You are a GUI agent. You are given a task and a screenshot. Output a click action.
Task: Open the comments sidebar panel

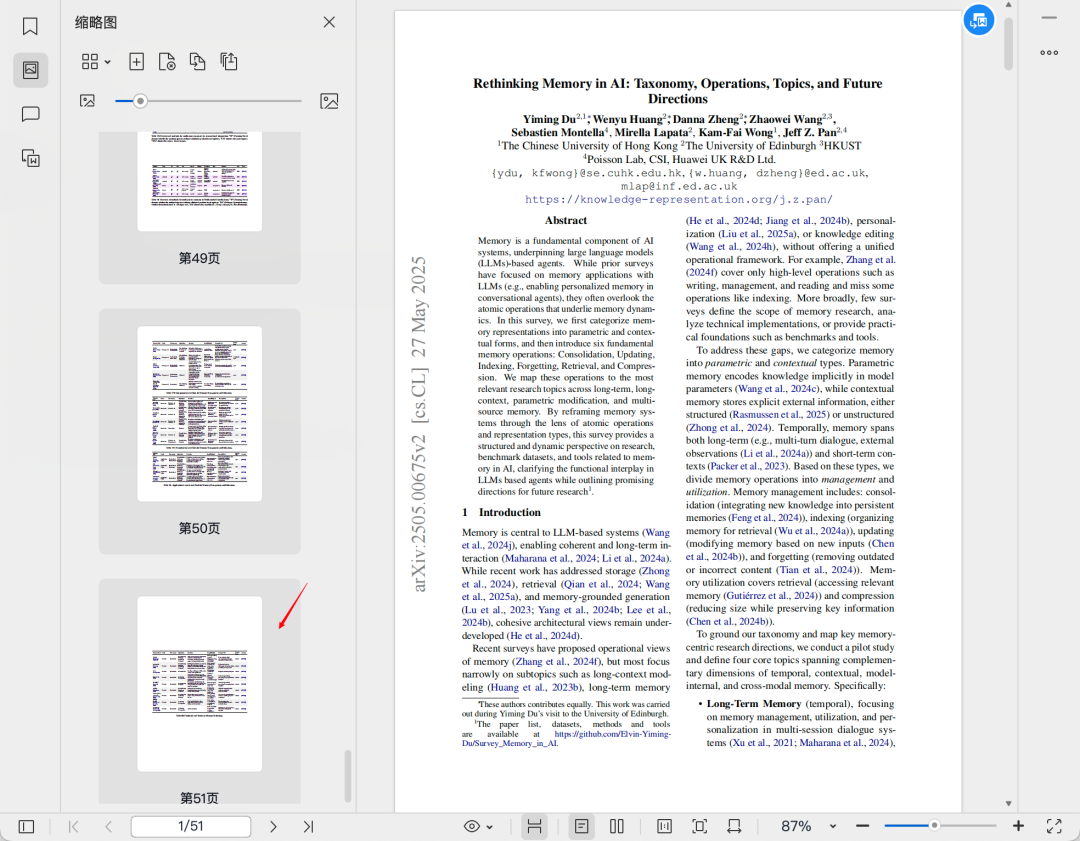[x=30, y=114]
